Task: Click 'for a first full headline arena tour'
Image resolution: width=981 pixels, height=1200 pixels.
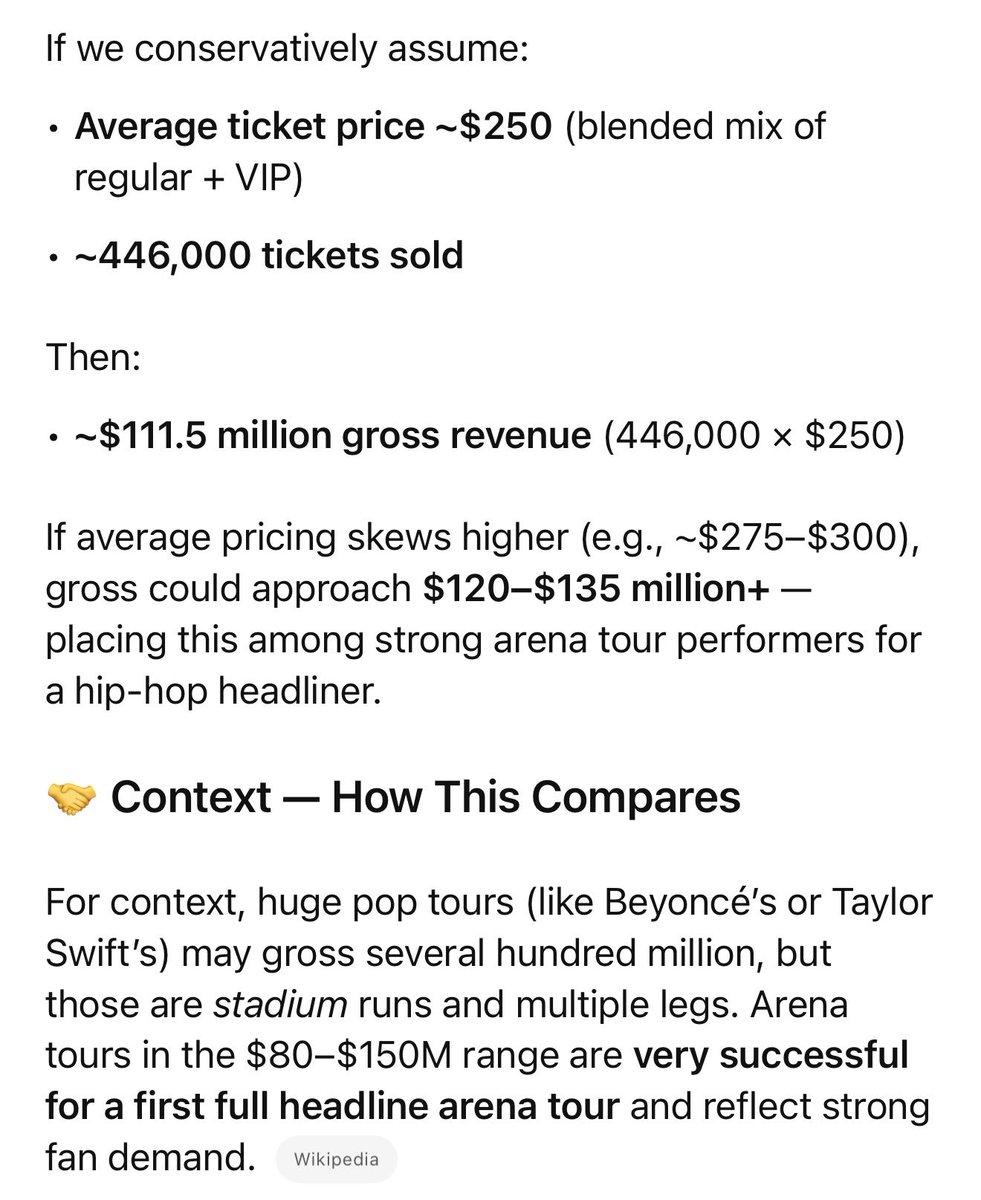Action: (x=333, y=1107)
